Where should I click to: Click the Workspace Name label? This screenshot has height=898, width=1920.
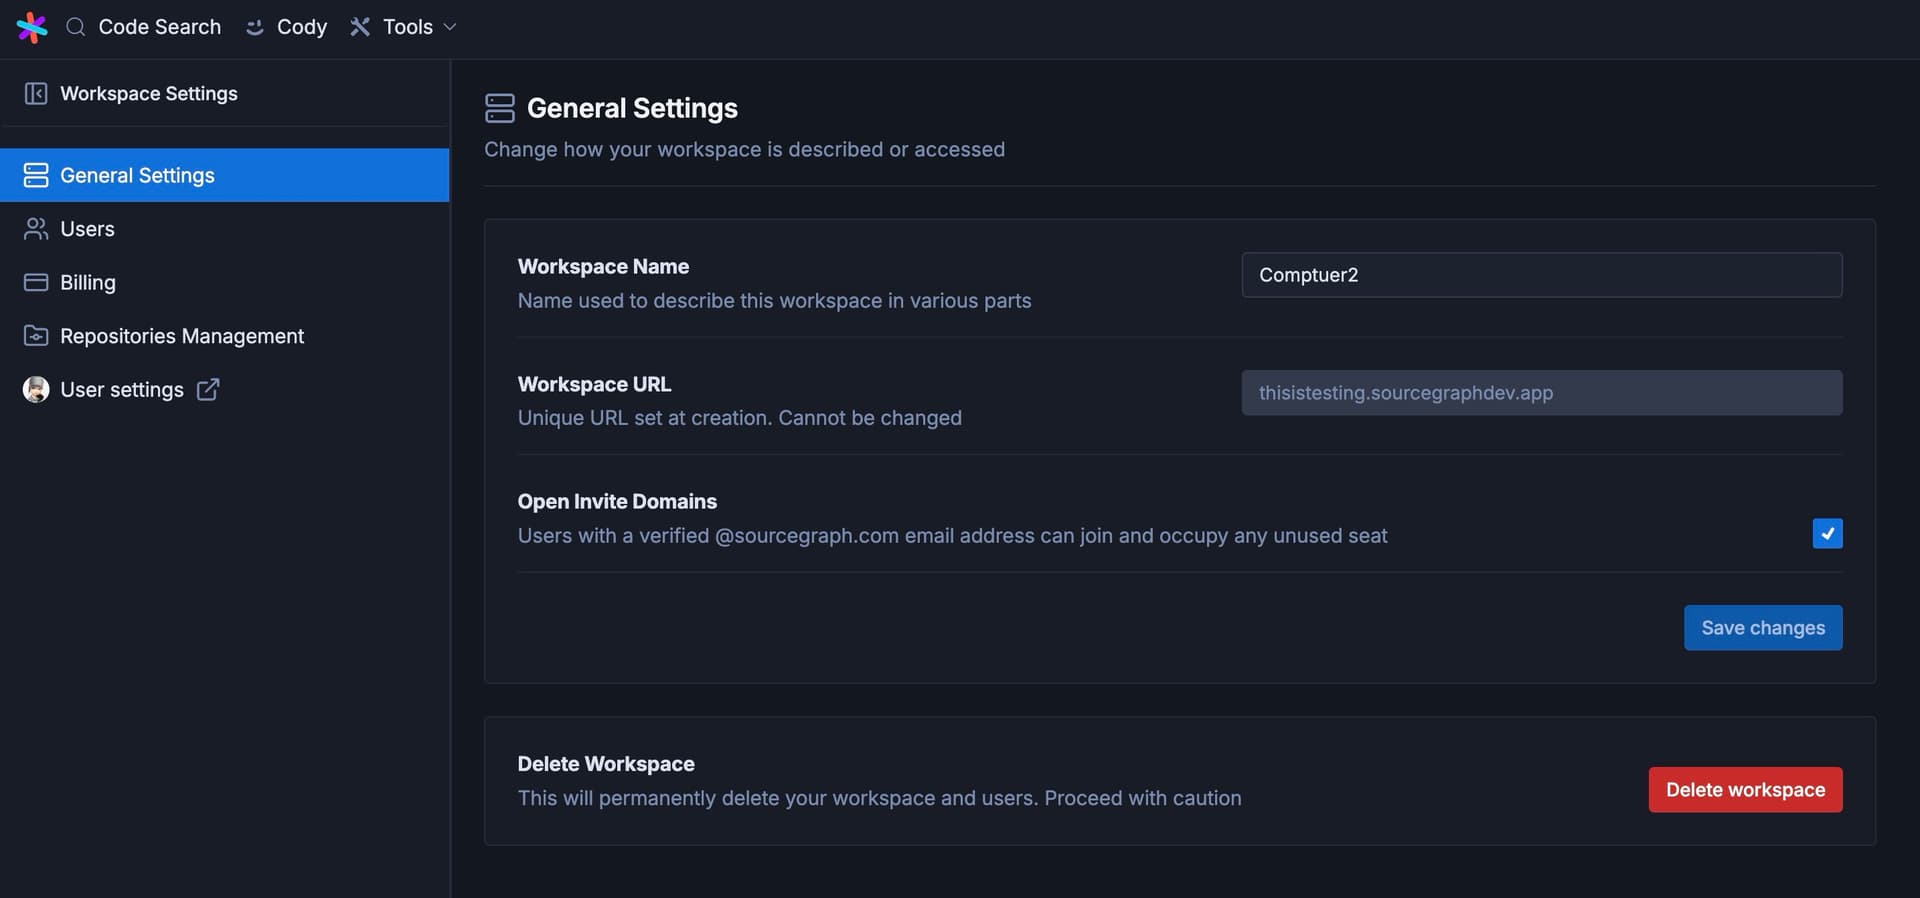pos(603,266)
